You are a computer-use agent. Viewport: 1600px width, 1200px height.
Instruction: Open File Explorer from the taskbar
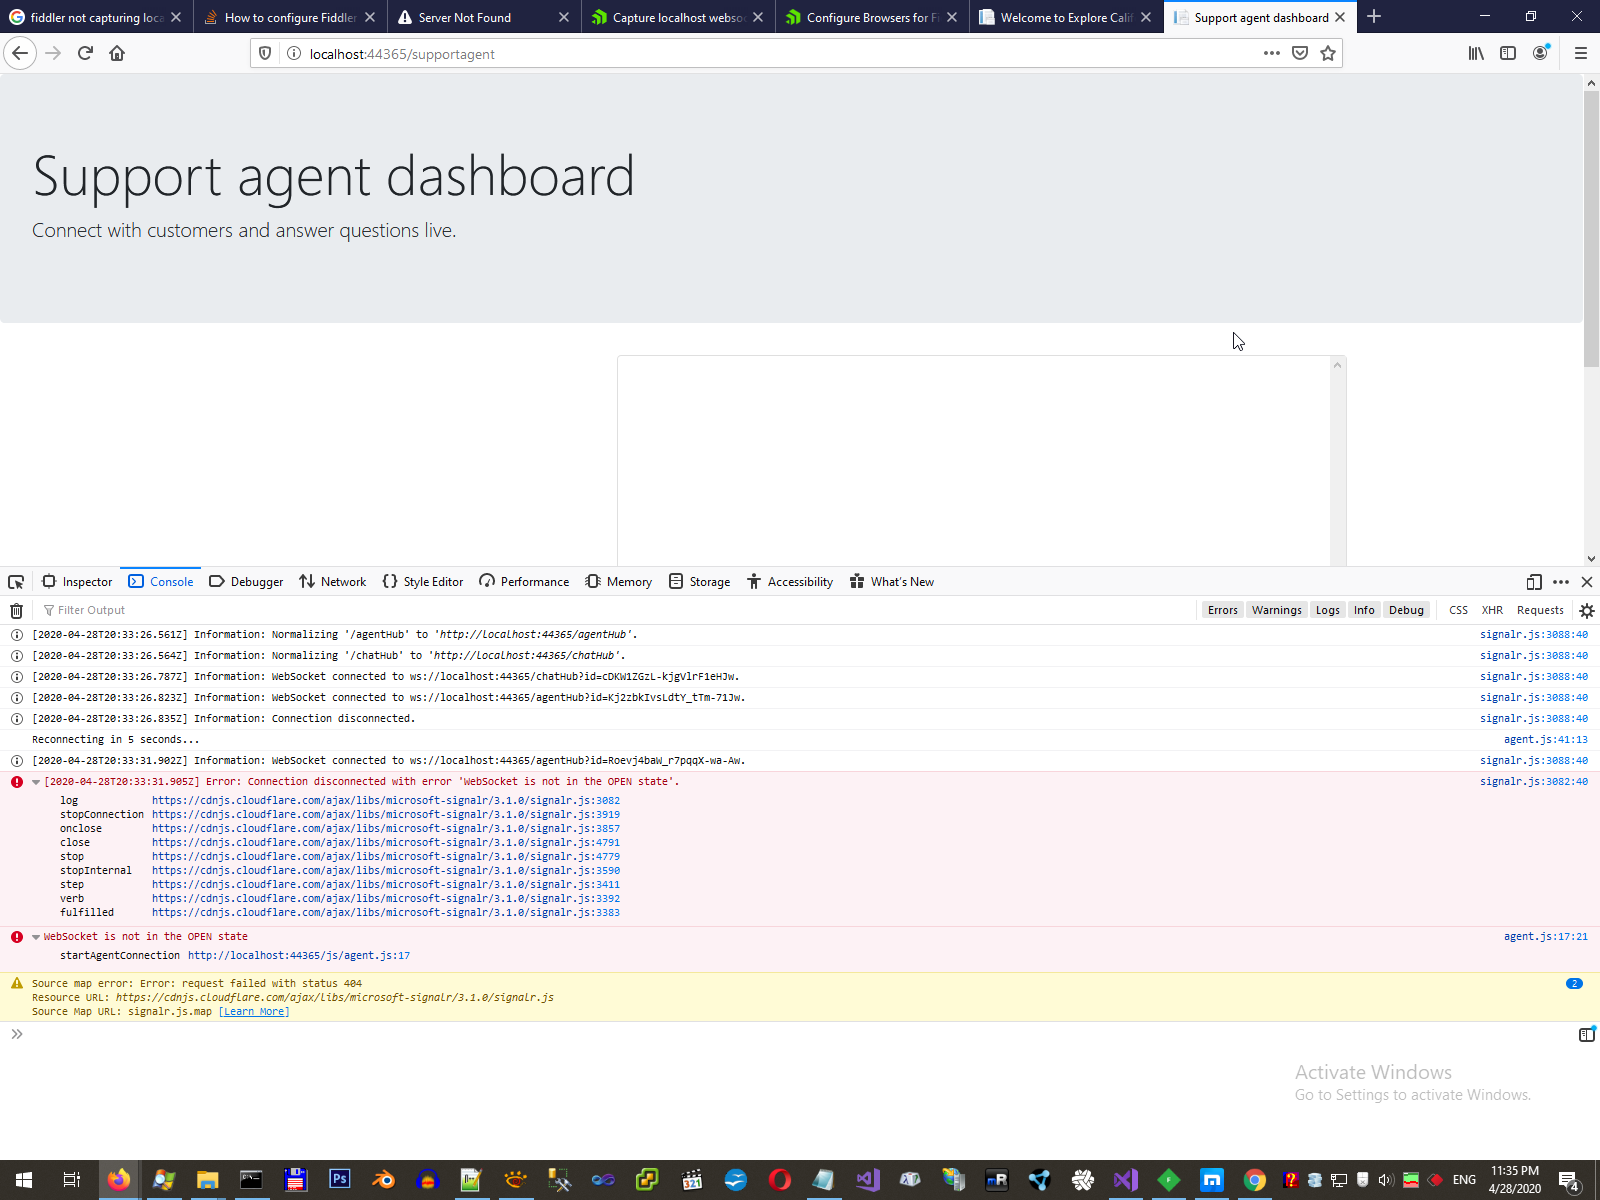click(x=207, y=1180)
